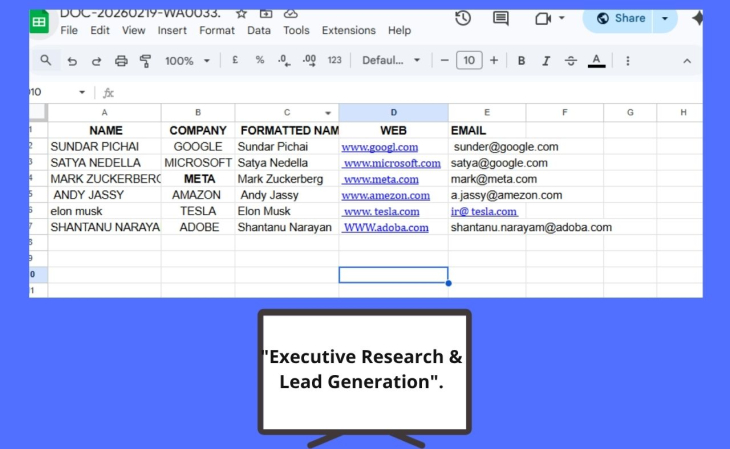Open column C filter dropdown arrow
Screen dimensions: 730x449
tap(328, 113)
